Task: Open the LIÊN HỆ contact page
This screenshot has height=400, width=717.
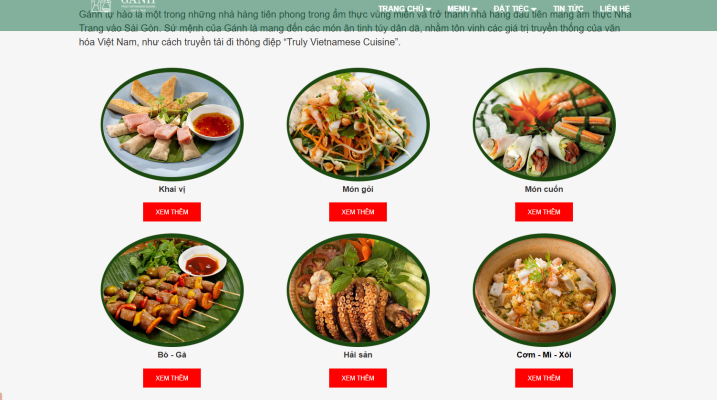Action: [615, 9]
